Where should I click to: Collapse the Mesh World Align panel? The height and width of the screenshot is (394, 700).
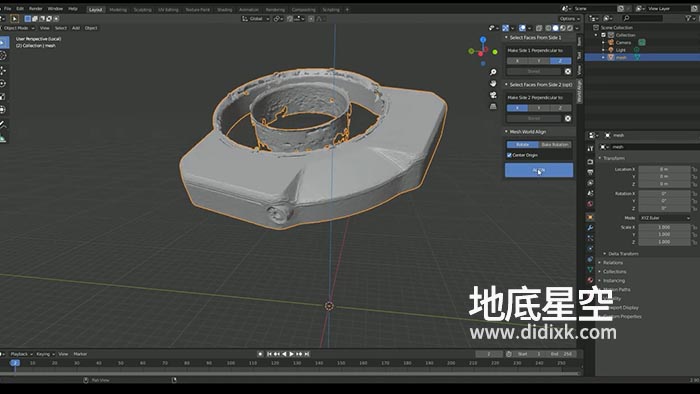(506, 132)
